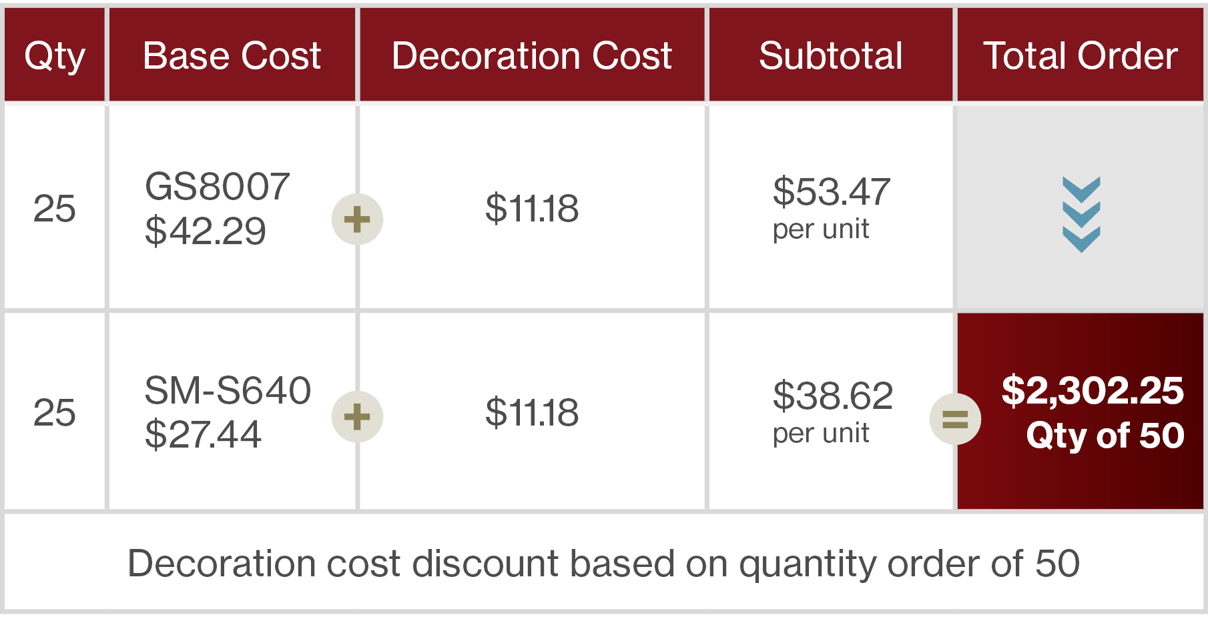Click the Decoration Cost header

point(532,55)
